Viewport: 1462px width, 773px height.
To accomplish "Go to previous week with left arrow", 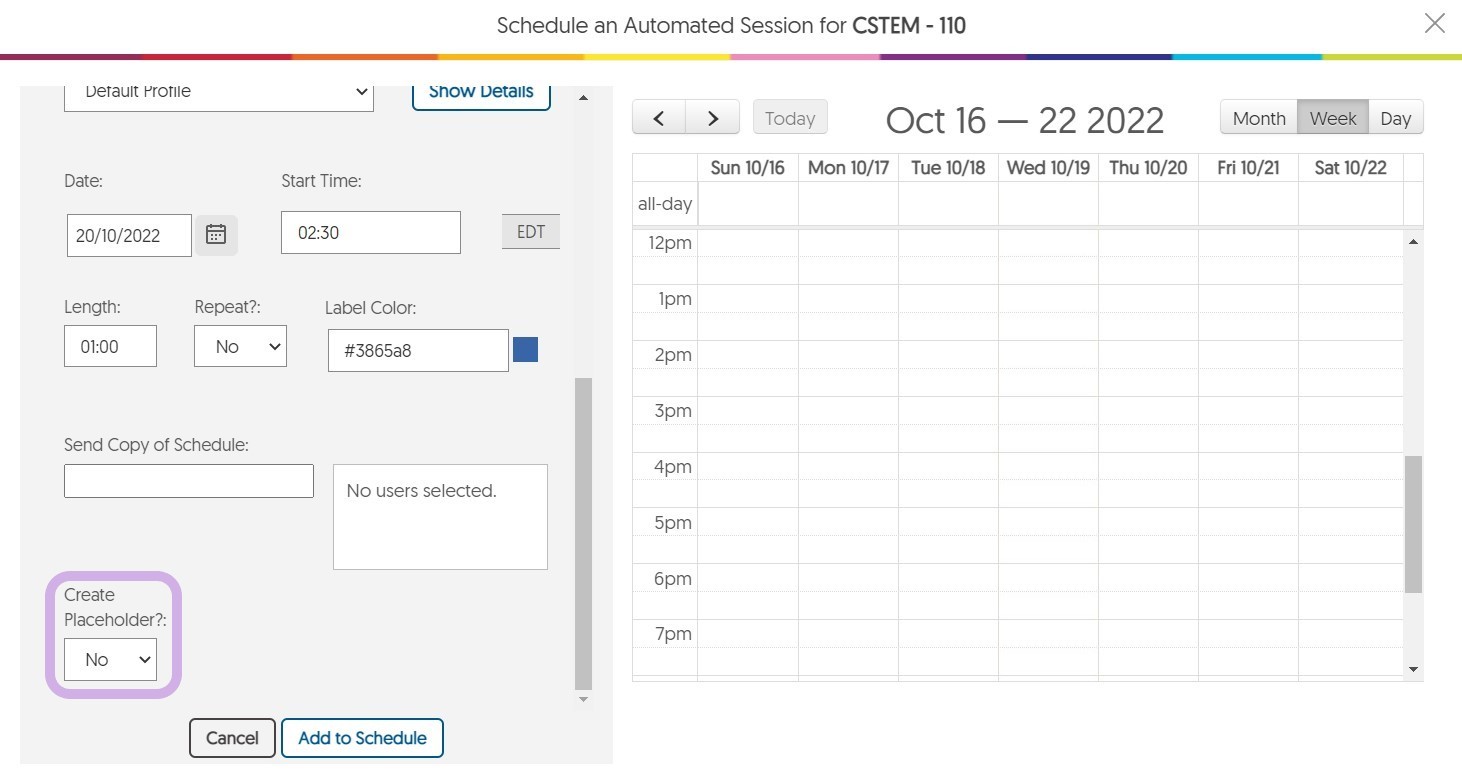I will click(x=659, y=118).
